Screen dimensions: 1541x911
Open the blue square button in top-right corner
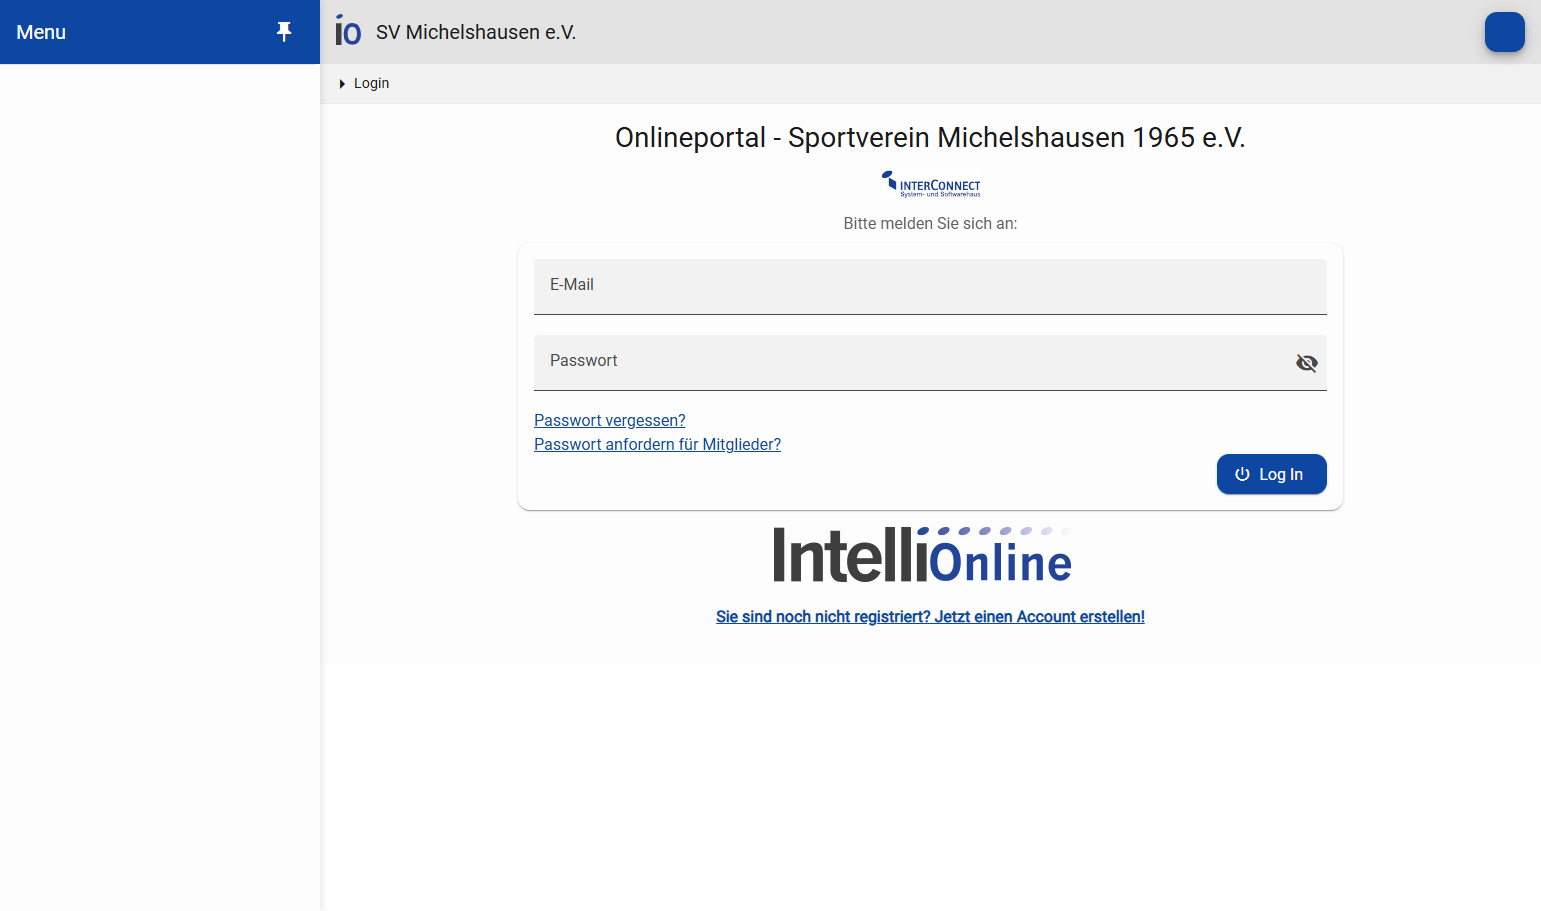click(x=1504, y=32)
